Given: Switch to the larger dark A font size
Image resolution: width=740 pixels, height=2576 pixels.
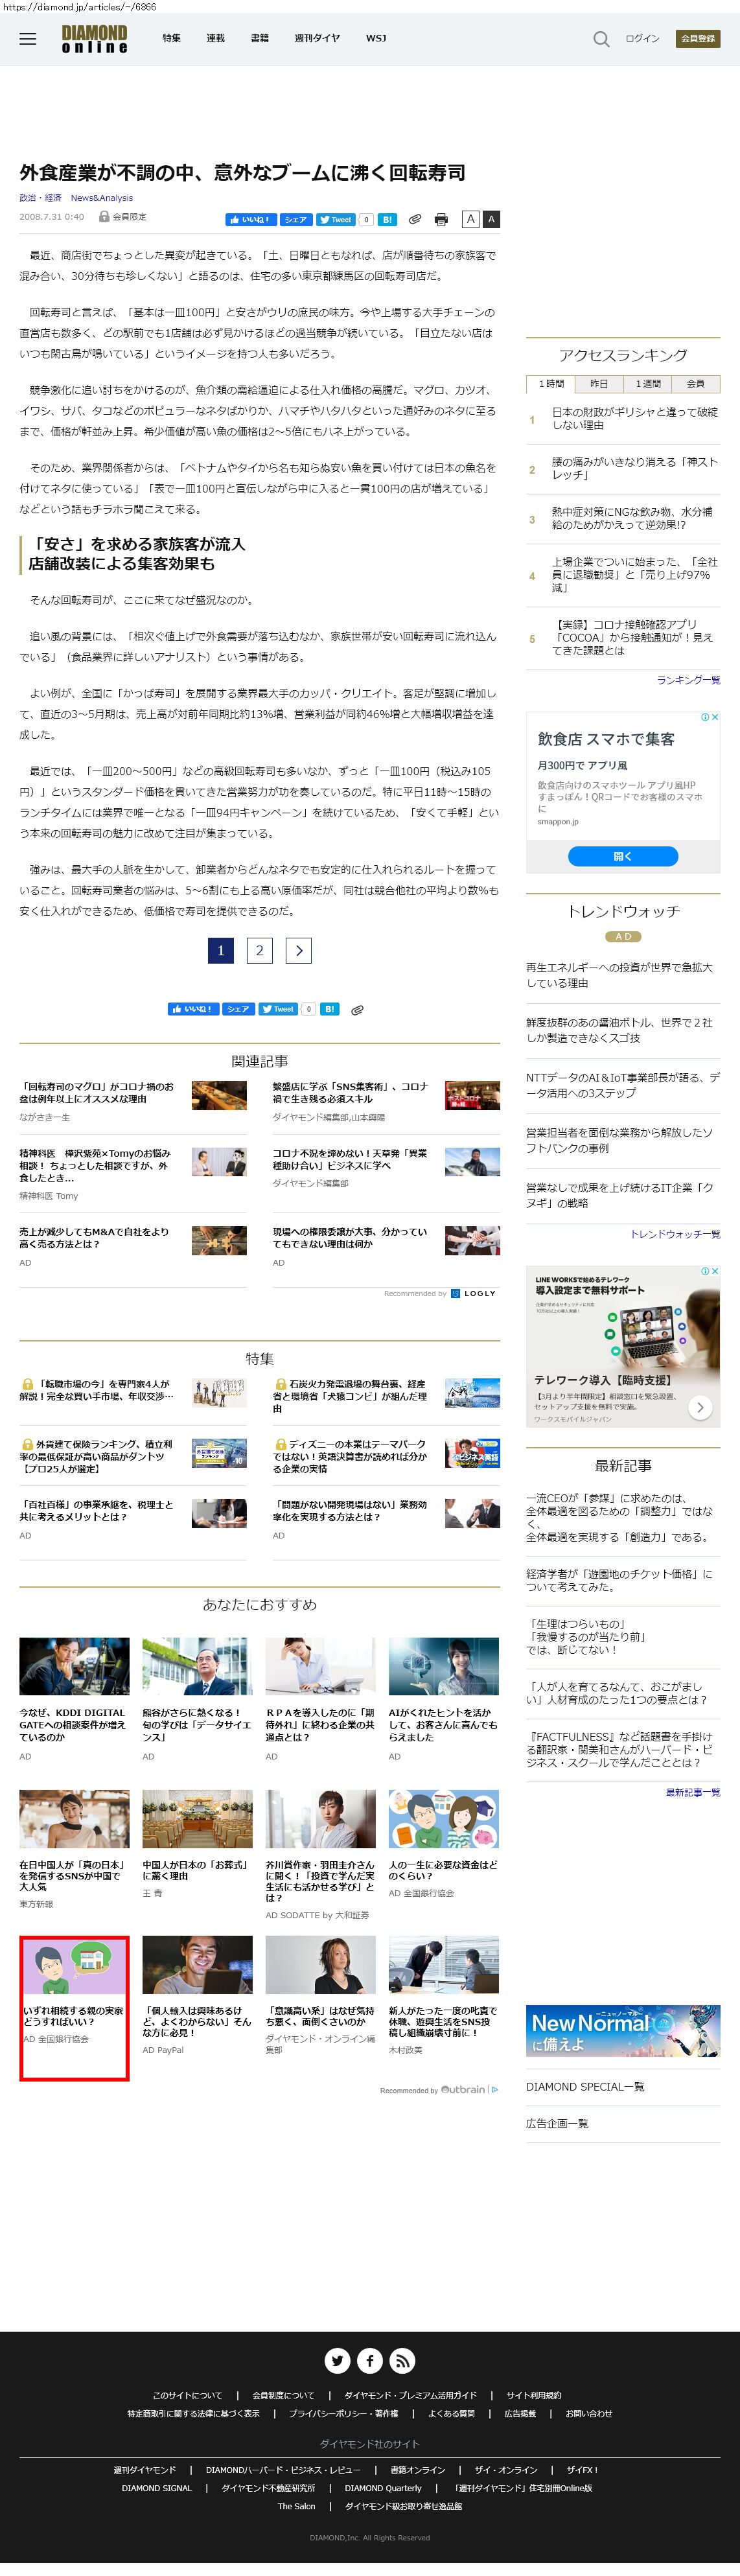Looking at the screenshot, I should [x=491, y=219].
